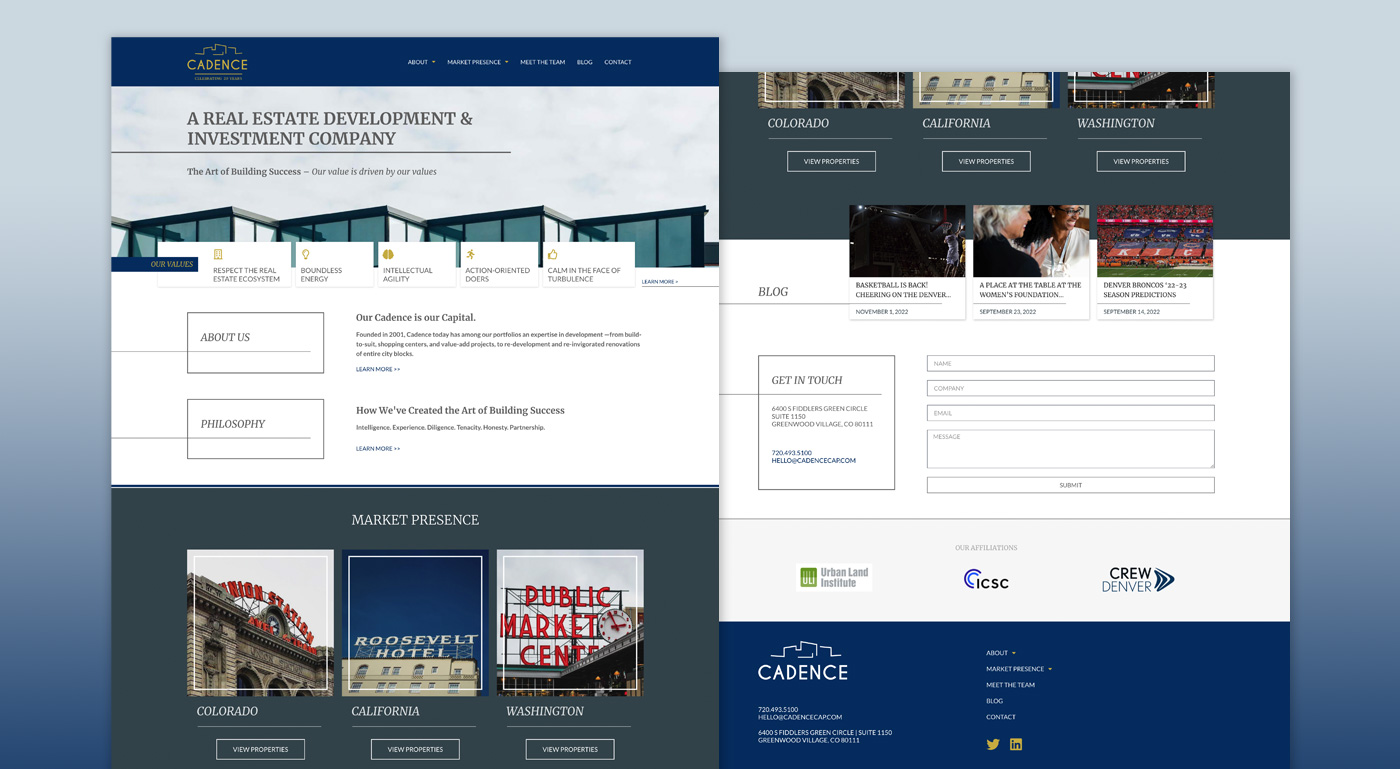Go to Blog from the header navigation

[x=584, y=62]
